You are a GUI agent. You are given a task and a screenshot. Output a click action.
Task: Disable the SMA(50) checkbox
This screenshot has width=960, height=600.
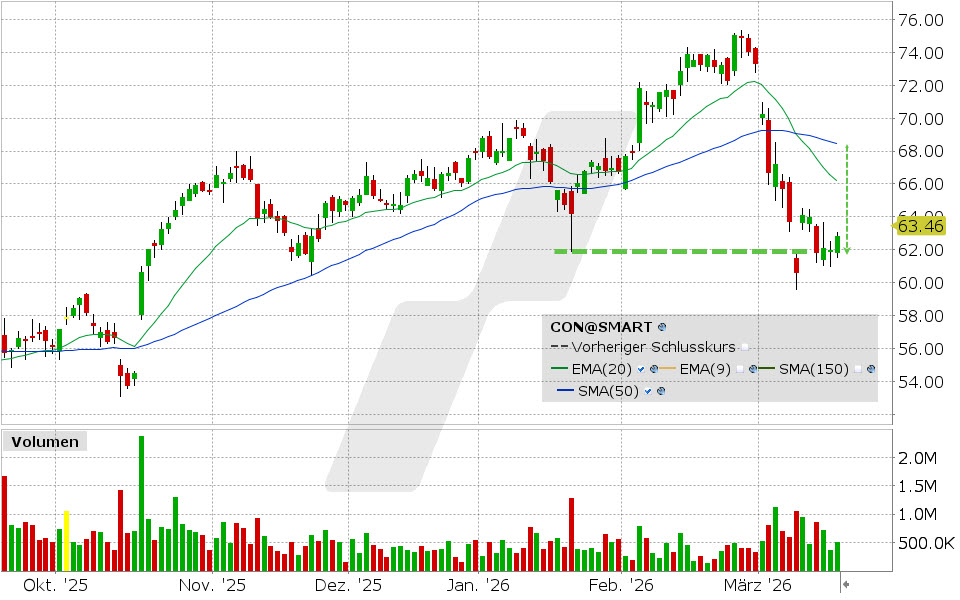pyautogui.click(x=647, y=392)
